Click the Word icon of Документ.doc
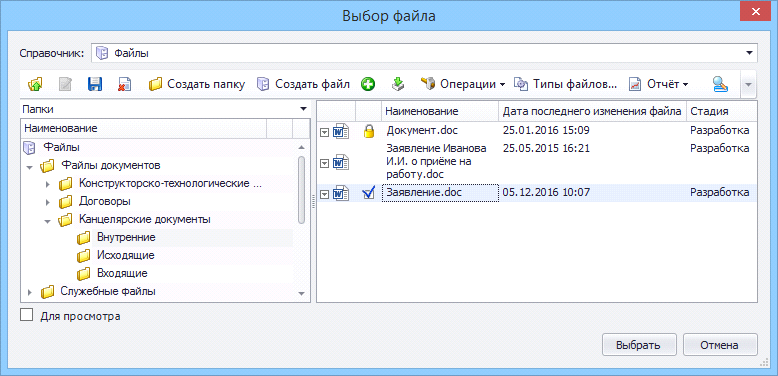Image resolution: width=778 pixels, height=376 pixels. 341,131
